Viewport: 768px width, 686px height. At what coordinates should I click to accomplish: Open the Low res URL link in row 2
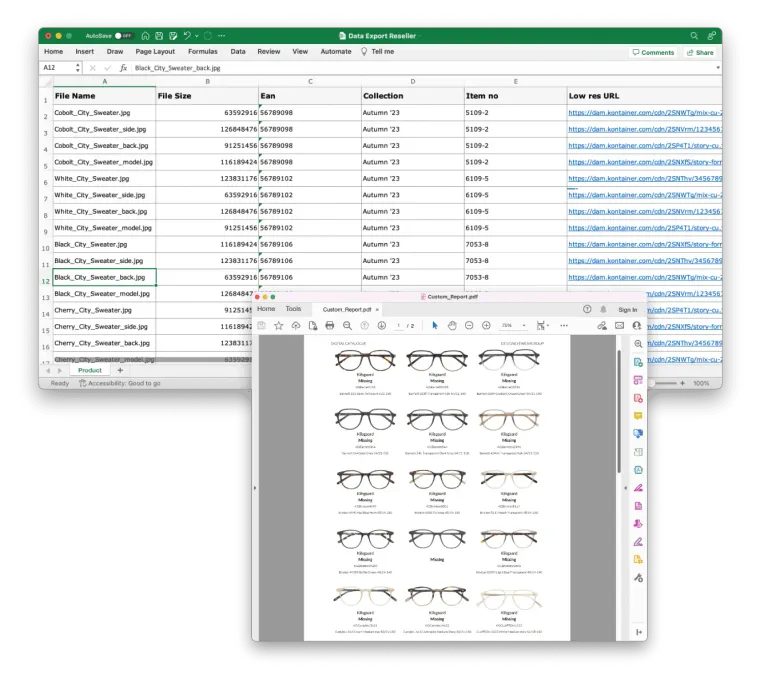tap(645, 113)
